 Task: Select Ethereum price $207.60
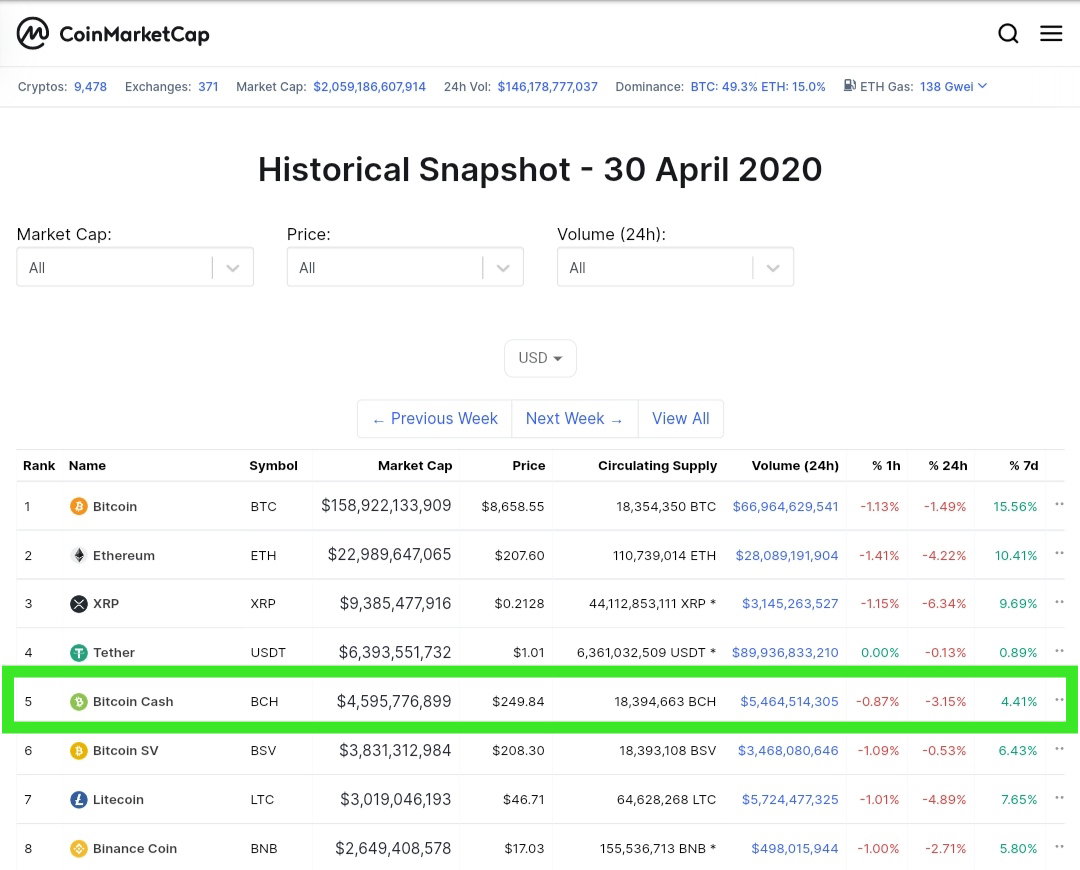(x=519, y=555)
